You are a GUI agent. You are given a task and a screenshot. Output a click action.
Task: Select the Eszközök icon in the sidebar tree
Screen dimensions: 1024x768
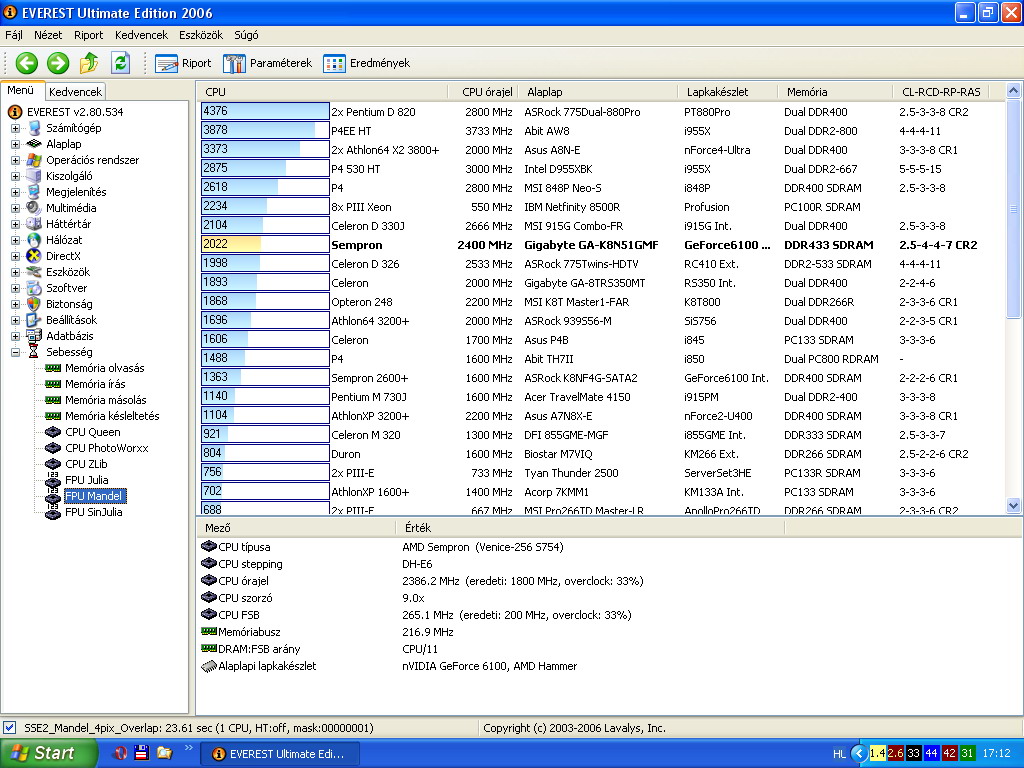click(34, 272)
